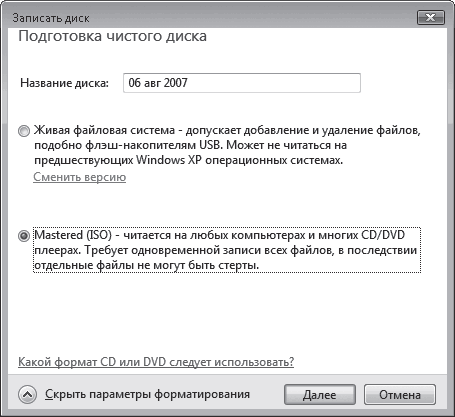Select the Живая файловая система radio button
Image resolution: width=455 pixels, height=417 pixels.
(x=24, y=131)
